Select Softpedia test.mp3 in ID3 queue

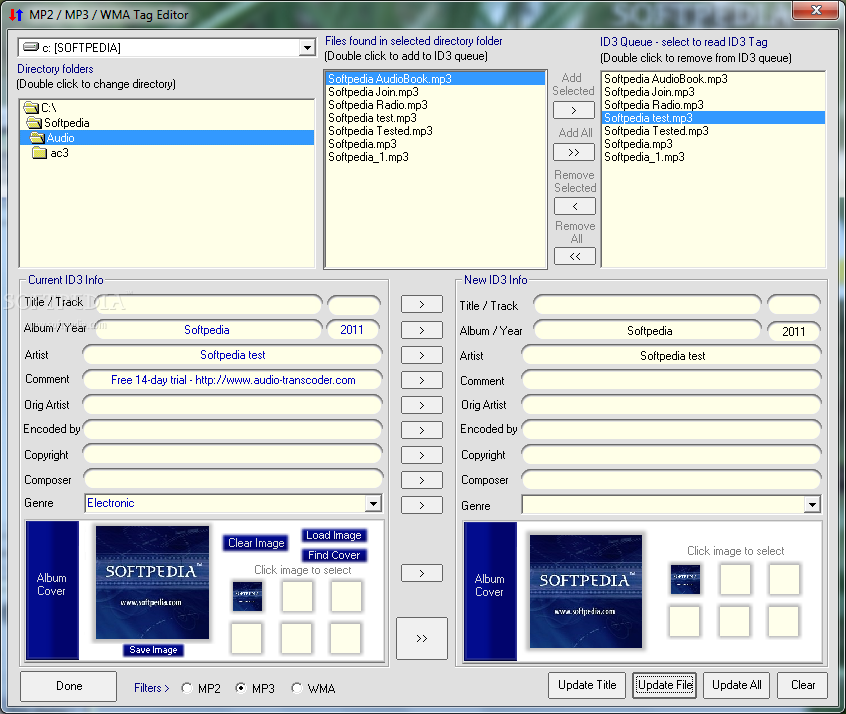pyautogui.click(x=713, y=118)
